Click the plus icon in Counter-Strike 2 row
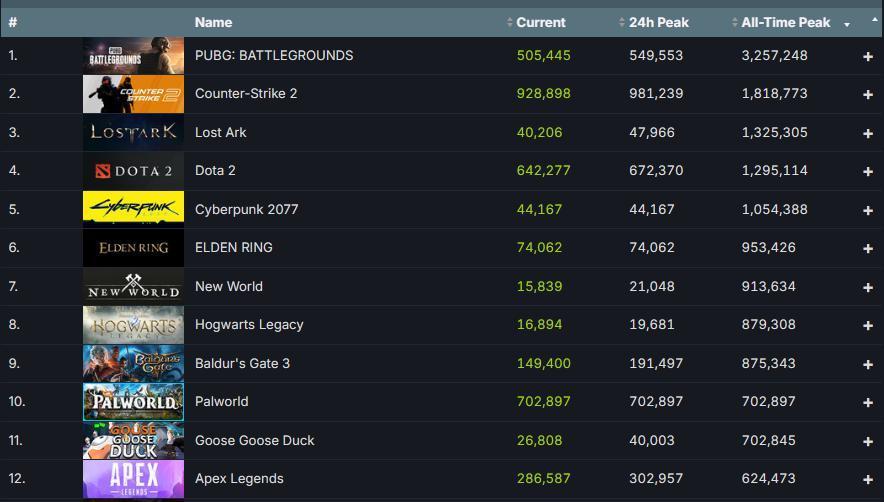 [x=867, y=94]
